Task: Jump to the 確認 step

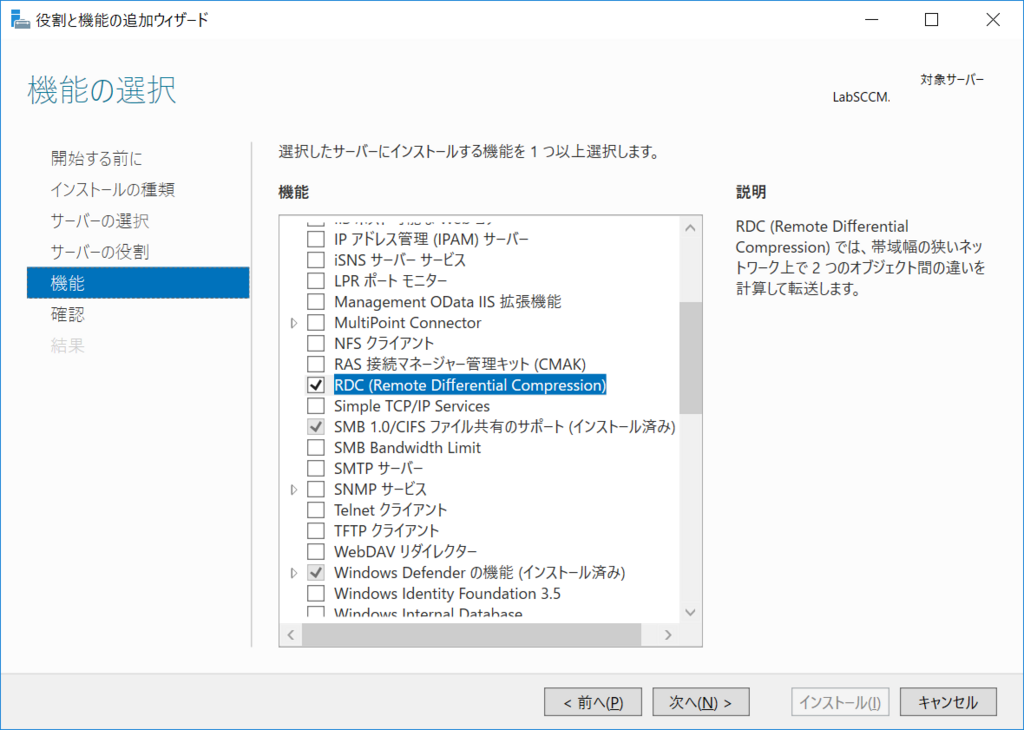Action: (x=67, y=314)
